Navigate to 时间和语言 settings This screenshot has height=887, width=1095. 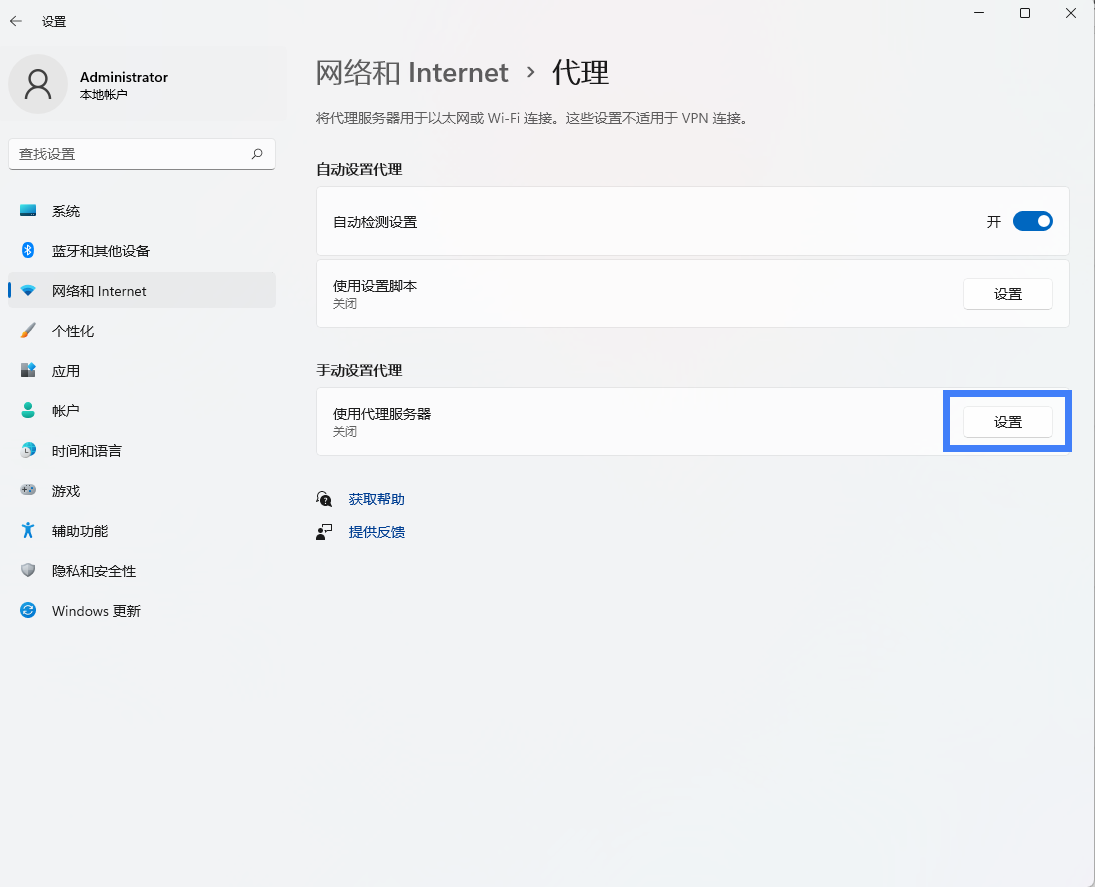[x=142, y=450]
